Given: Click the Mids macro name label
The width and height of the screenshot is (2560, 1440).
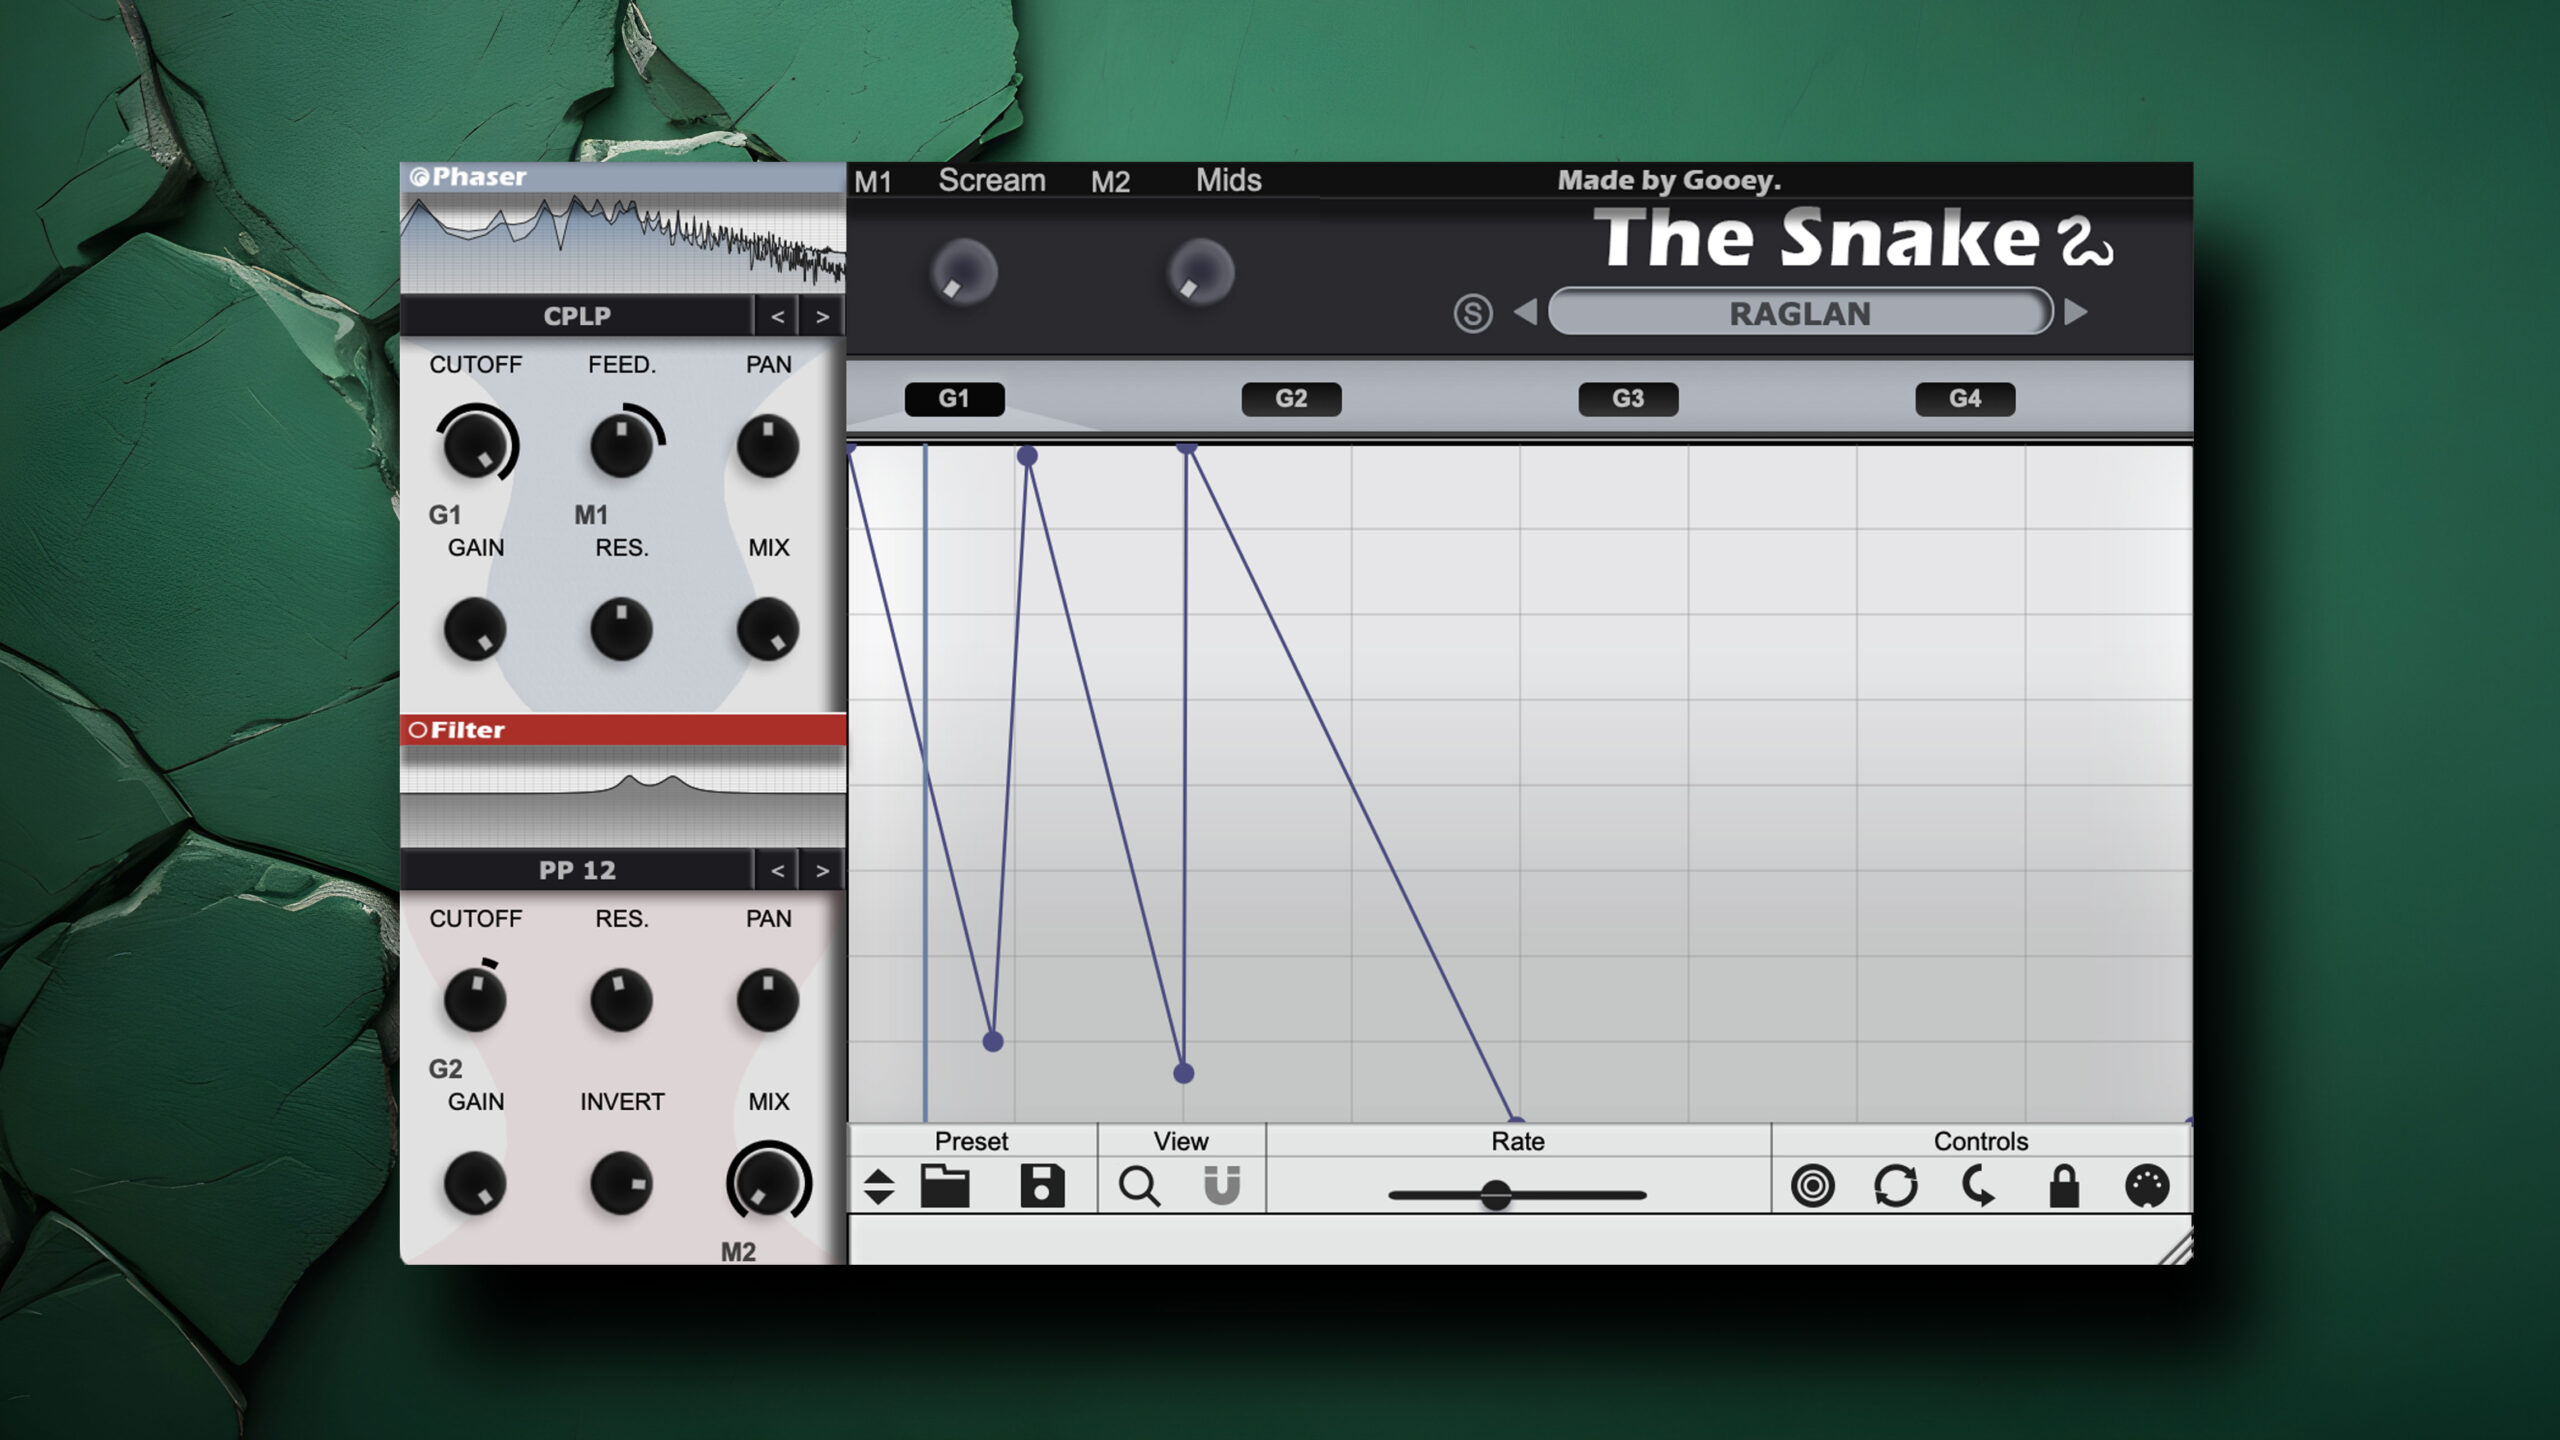Looking at the screenshot, I should pos(1228,180).
